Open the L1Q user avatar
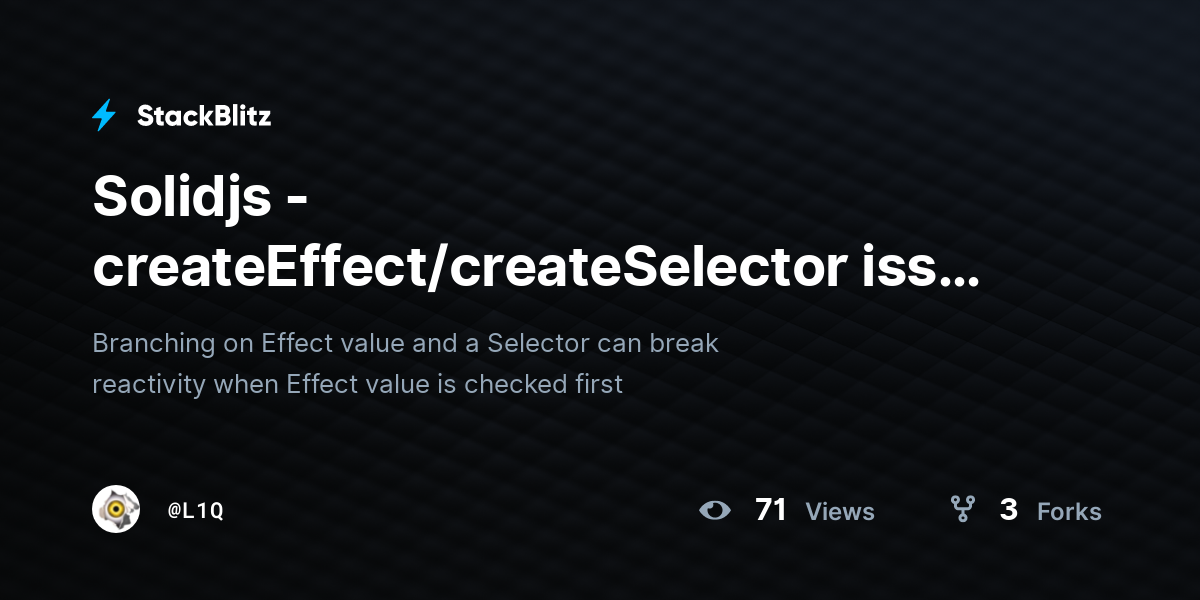Viewport: 1200px width, 600px height. 116,509
